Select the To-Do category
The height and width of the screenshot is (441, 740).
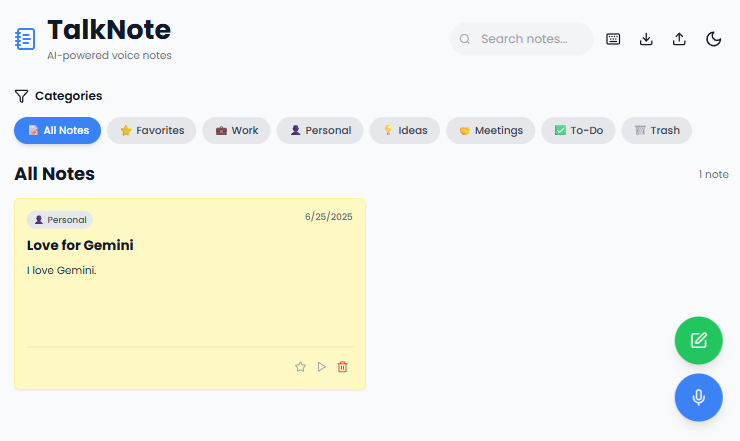pyautogui.click(x=578, y=130)
